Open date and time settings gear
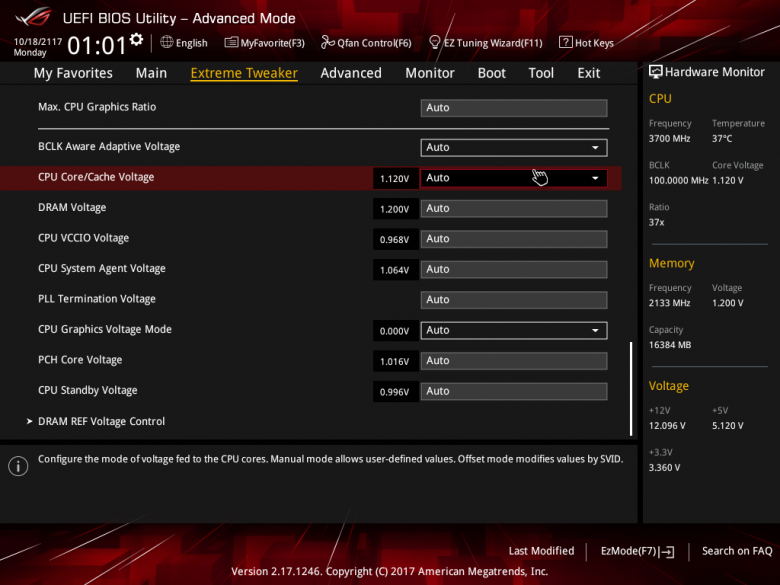Viewport: 780px width, 585px height. coord(136,39)
